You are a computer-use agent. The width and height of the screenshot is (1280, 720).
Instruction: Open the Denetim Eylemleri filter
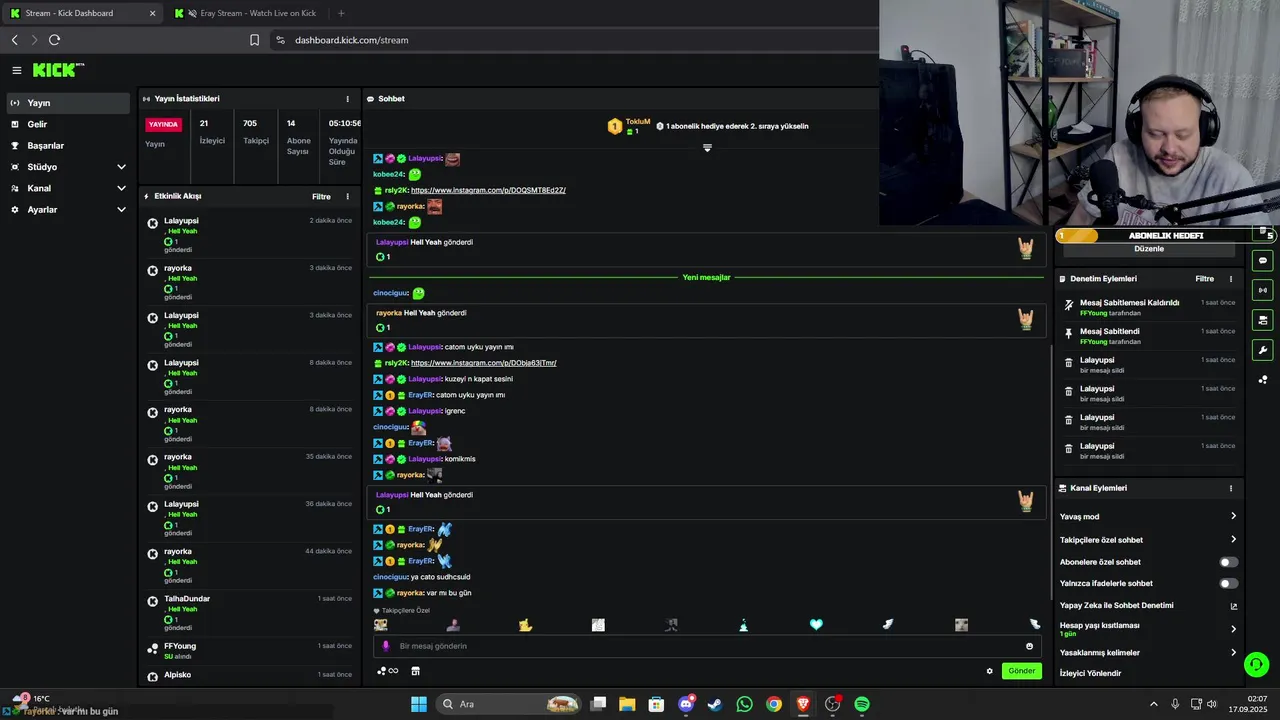click(x=1204, y=279)
